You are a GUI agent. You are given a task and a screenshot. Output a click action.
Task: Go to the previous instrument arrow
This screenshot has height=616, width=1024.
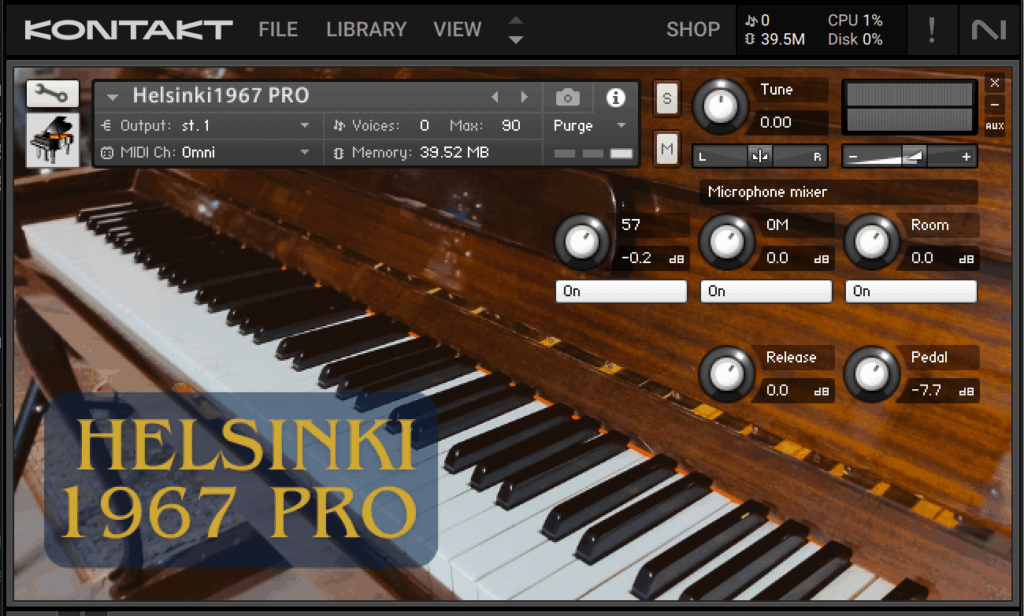point(494,97)
